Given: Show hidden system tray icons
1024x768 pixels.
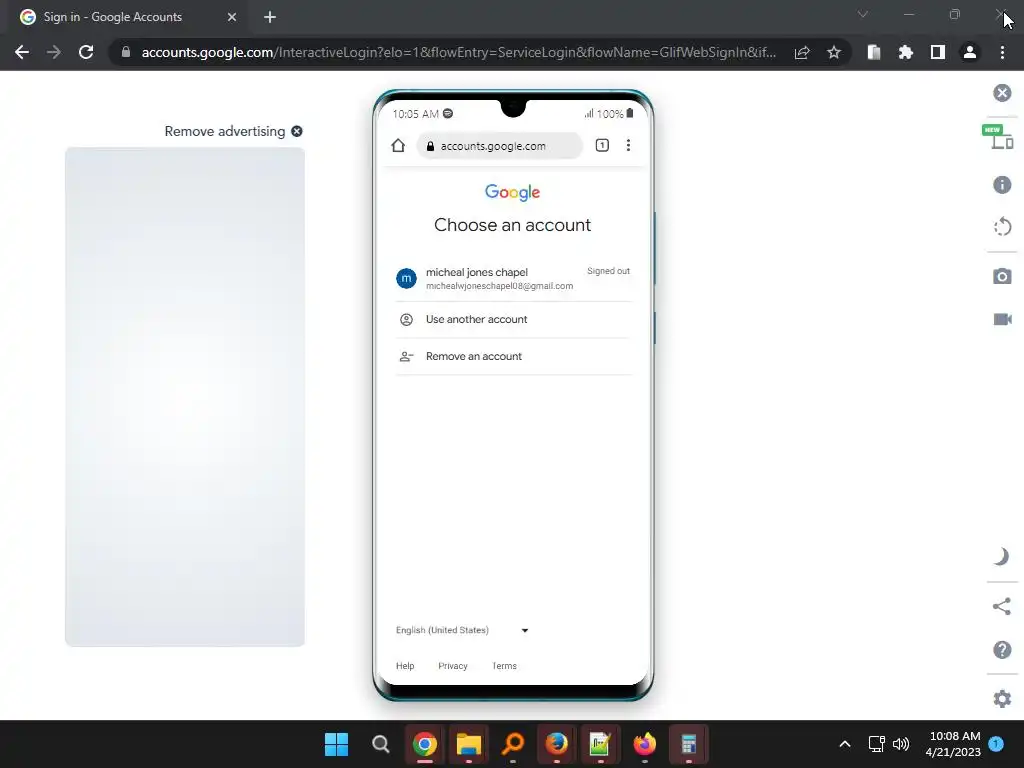Looking at the screenshot, I should point(844,744).
